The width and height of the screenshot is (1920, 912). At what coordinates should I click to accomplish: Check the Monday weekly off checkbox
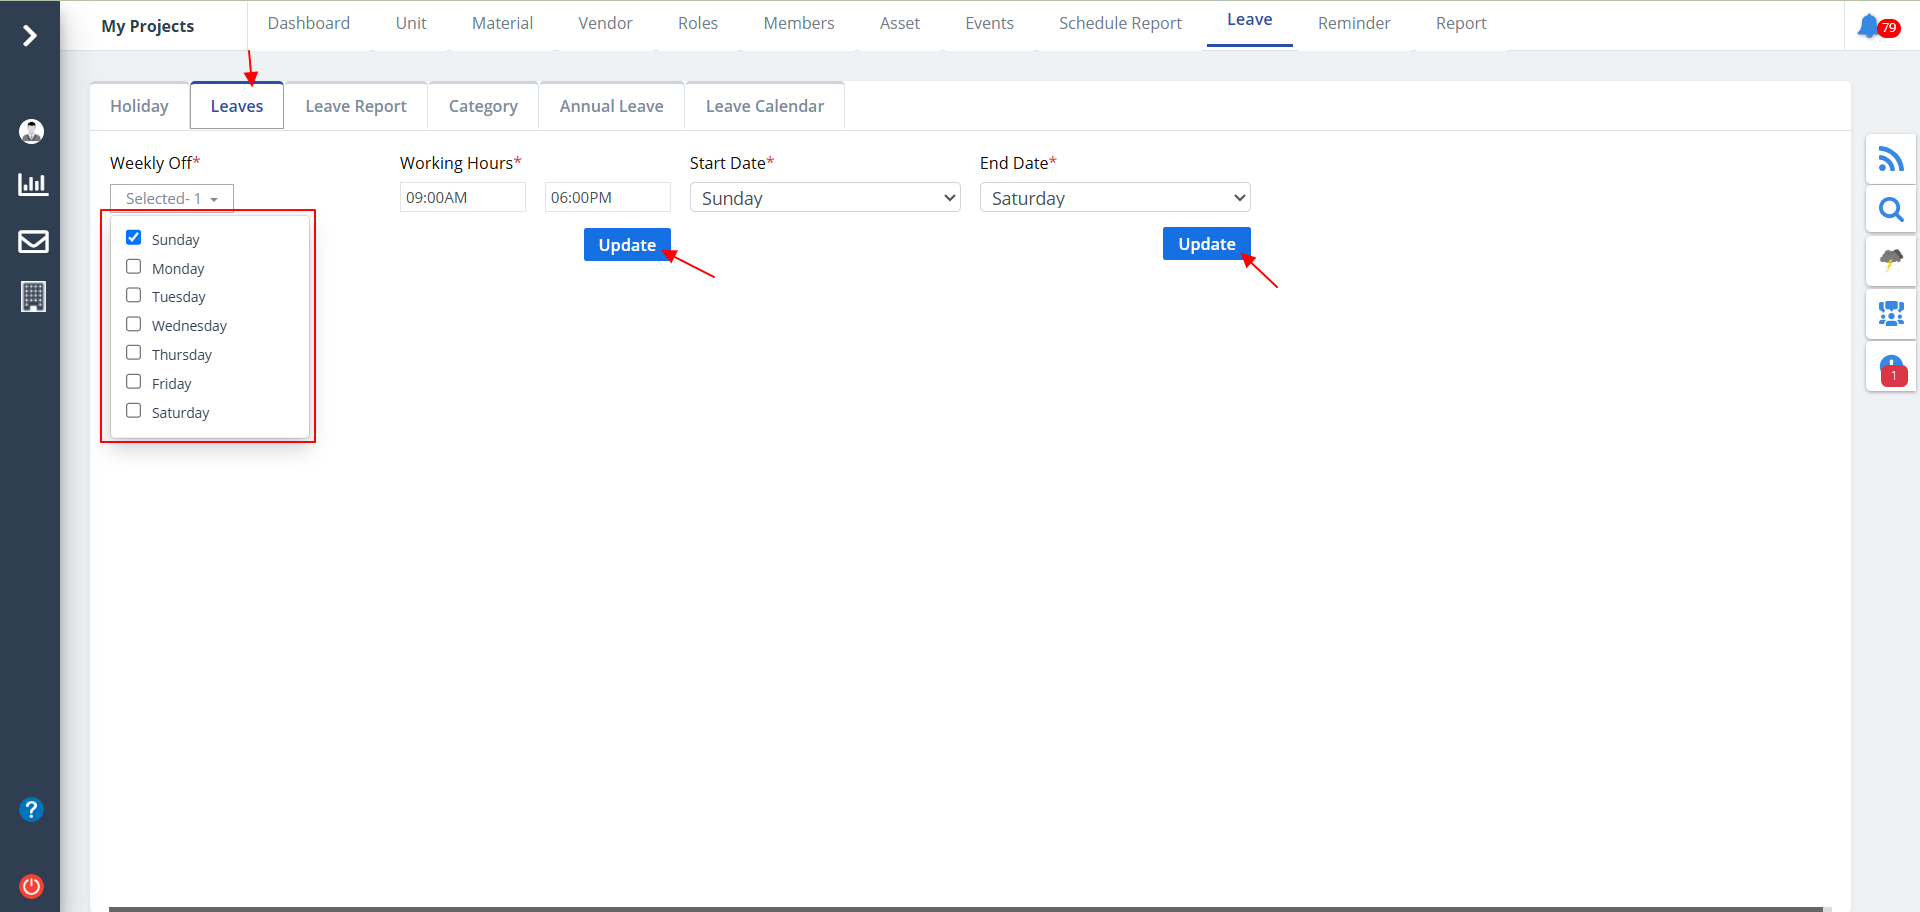click(133, 267)
